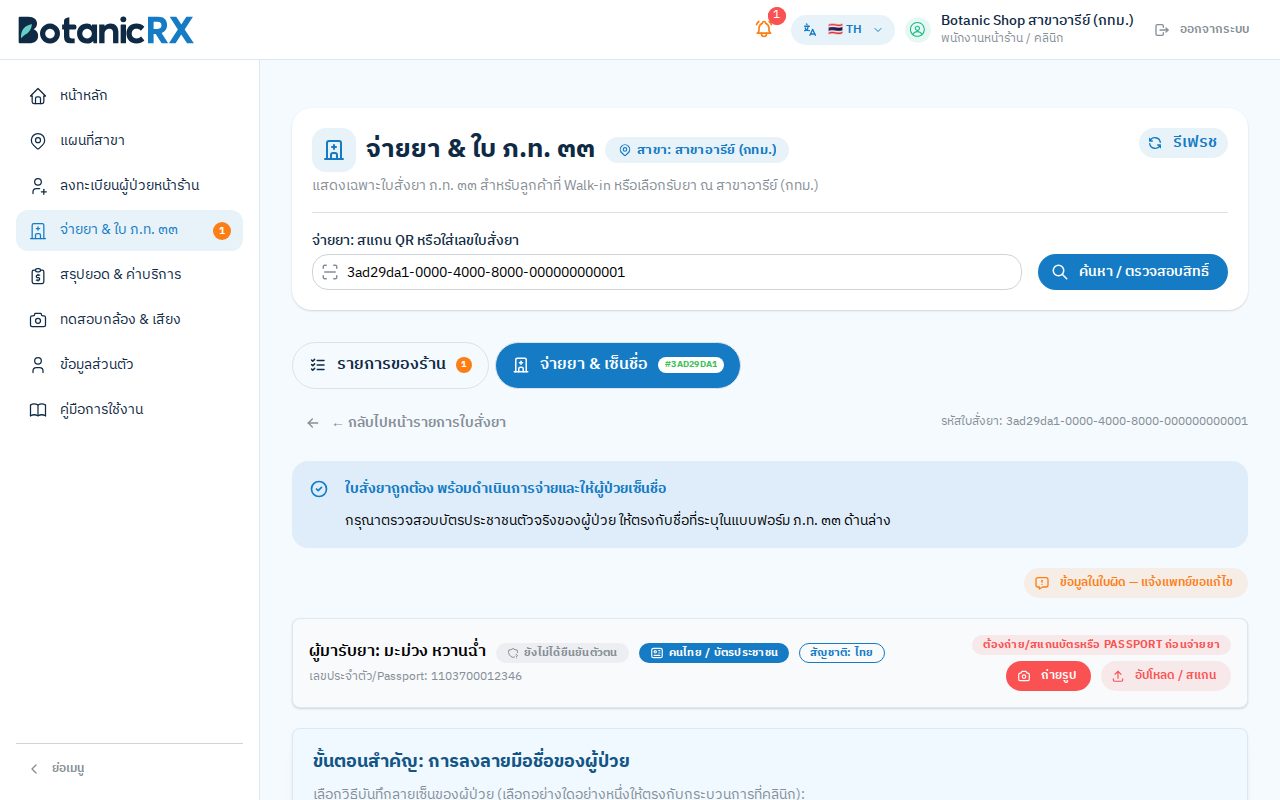
Task: Click the check-circle icon in the valid prescription banner
Action: pos(319,489)
